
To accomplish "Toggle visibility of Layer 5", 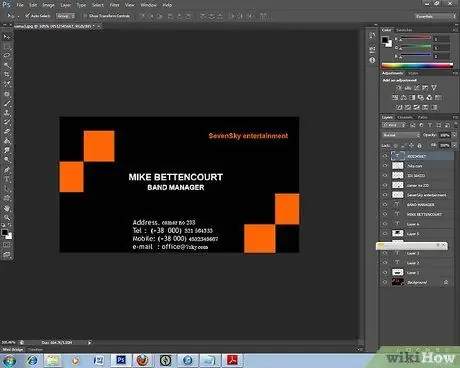I will tap(385, 234).
